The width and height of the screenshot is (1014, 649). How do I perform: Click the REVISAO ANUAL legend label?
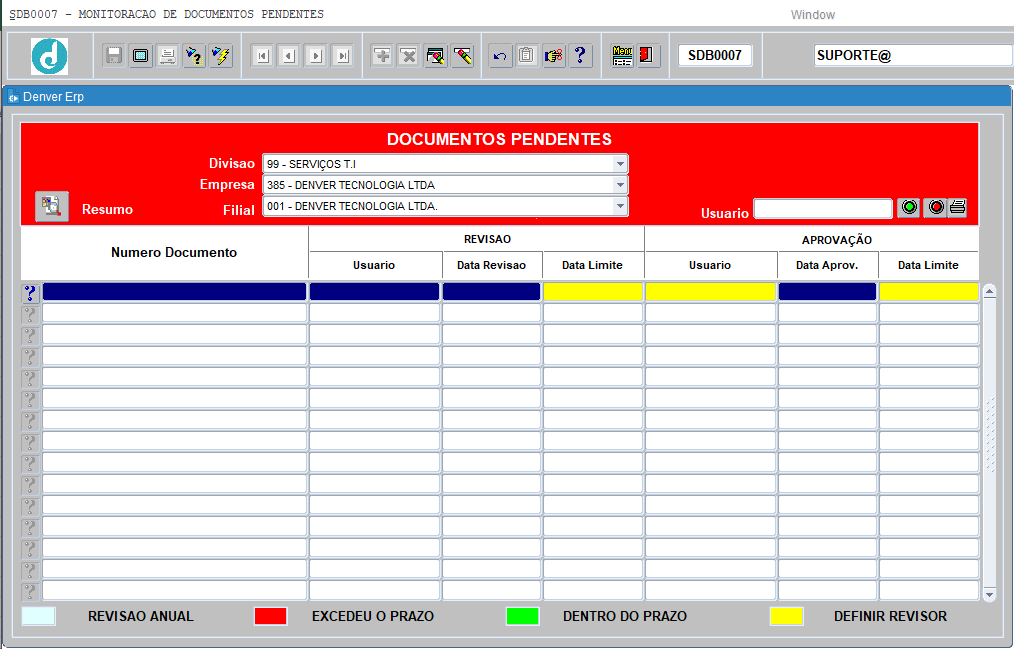point(140,617)
